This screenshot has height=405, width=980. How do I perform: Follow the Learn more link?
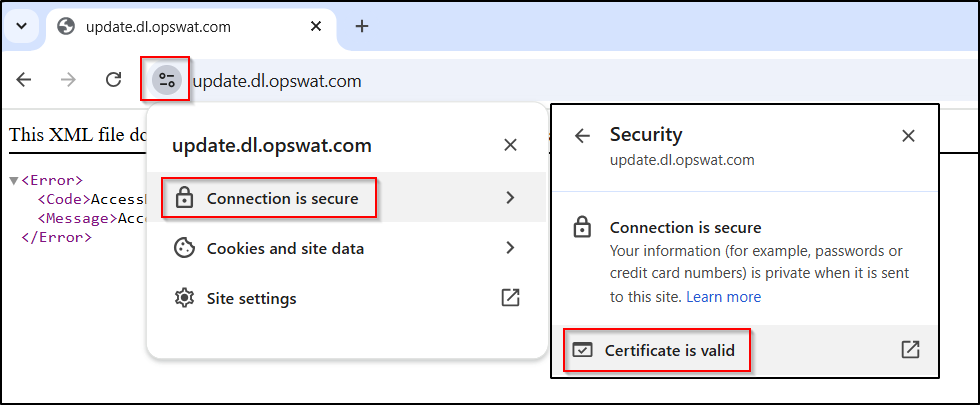(x=723, y=297)
